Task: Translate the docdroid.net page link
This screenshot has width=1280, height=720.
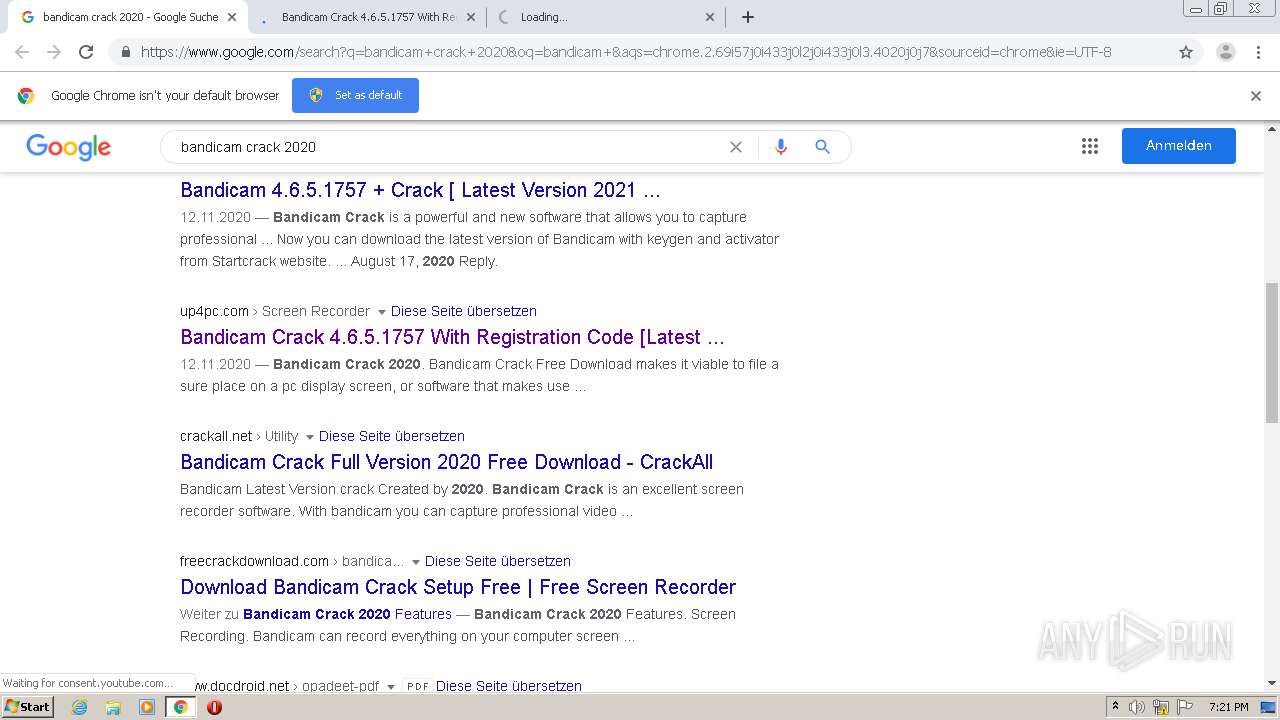Action: click(x=509, y=686)
